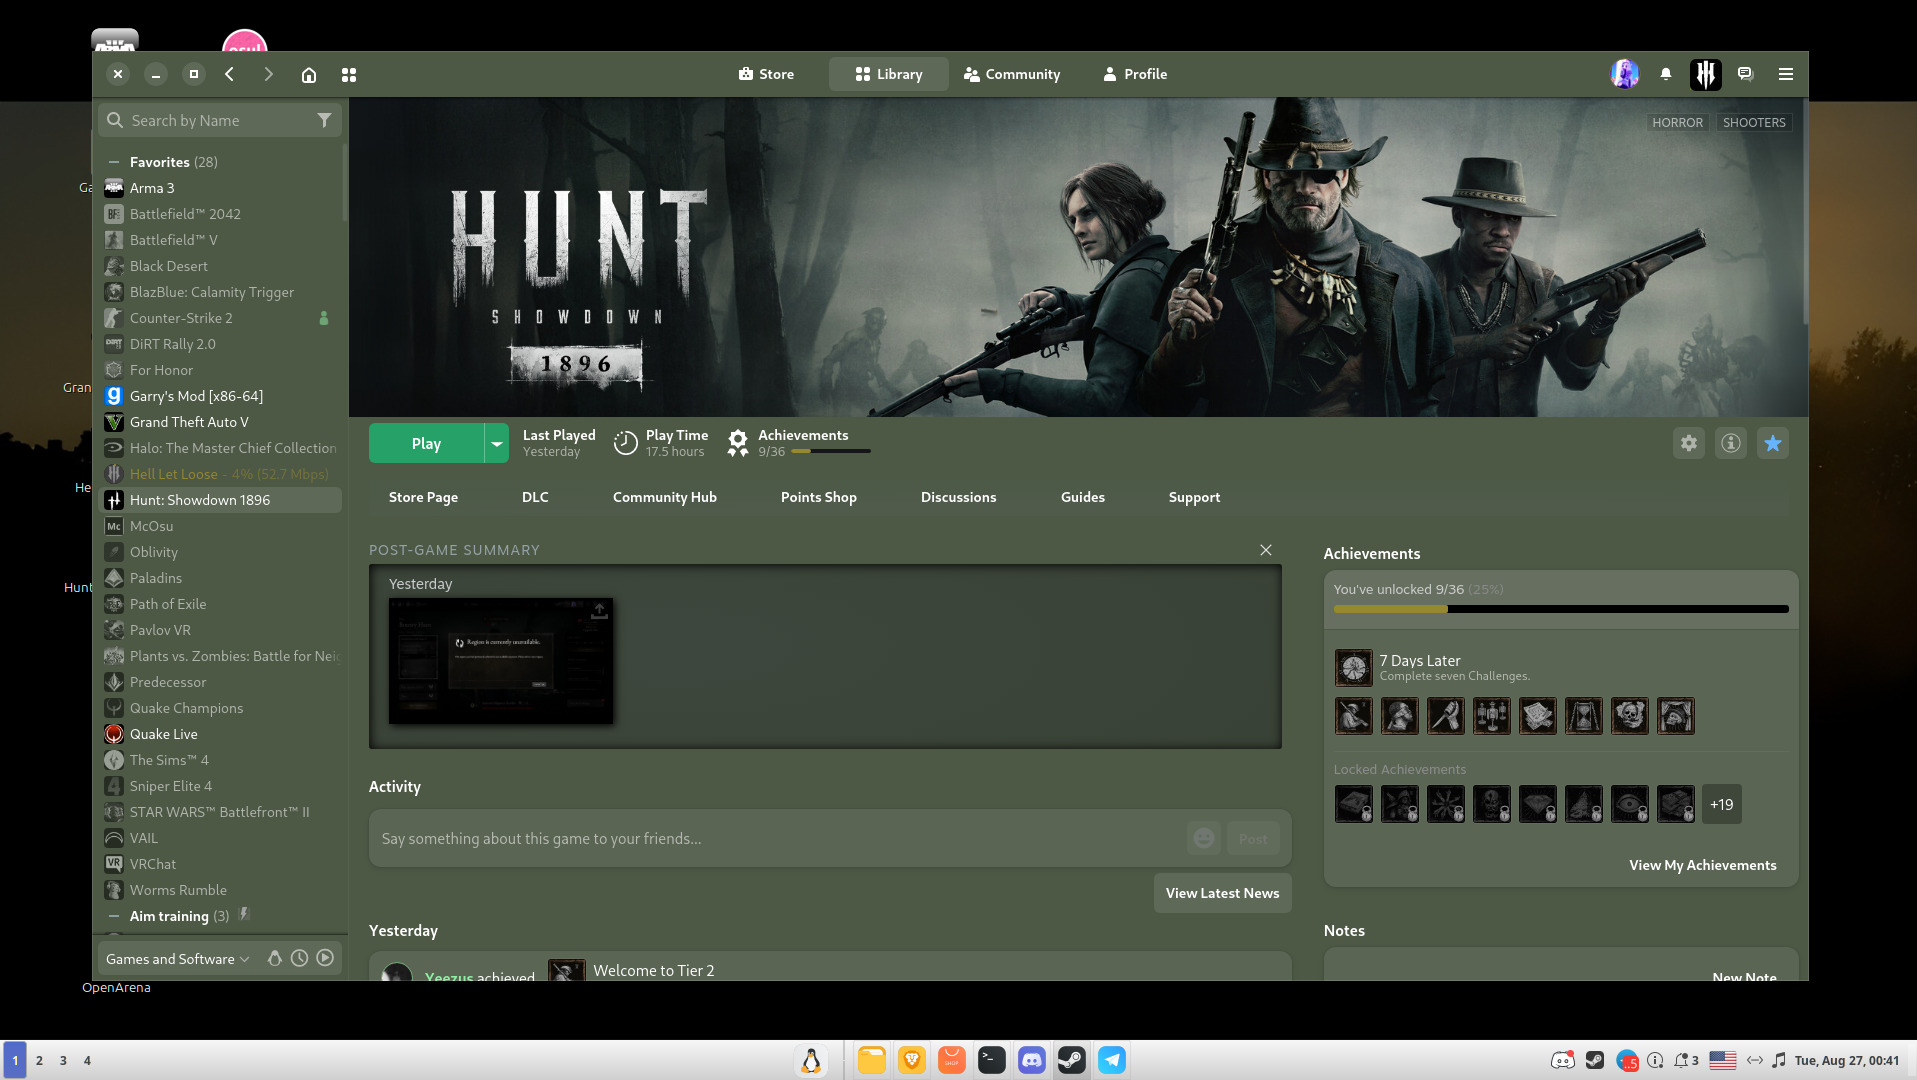Switch to the Store tab
1917x1080 pixels.
[766, 74]
